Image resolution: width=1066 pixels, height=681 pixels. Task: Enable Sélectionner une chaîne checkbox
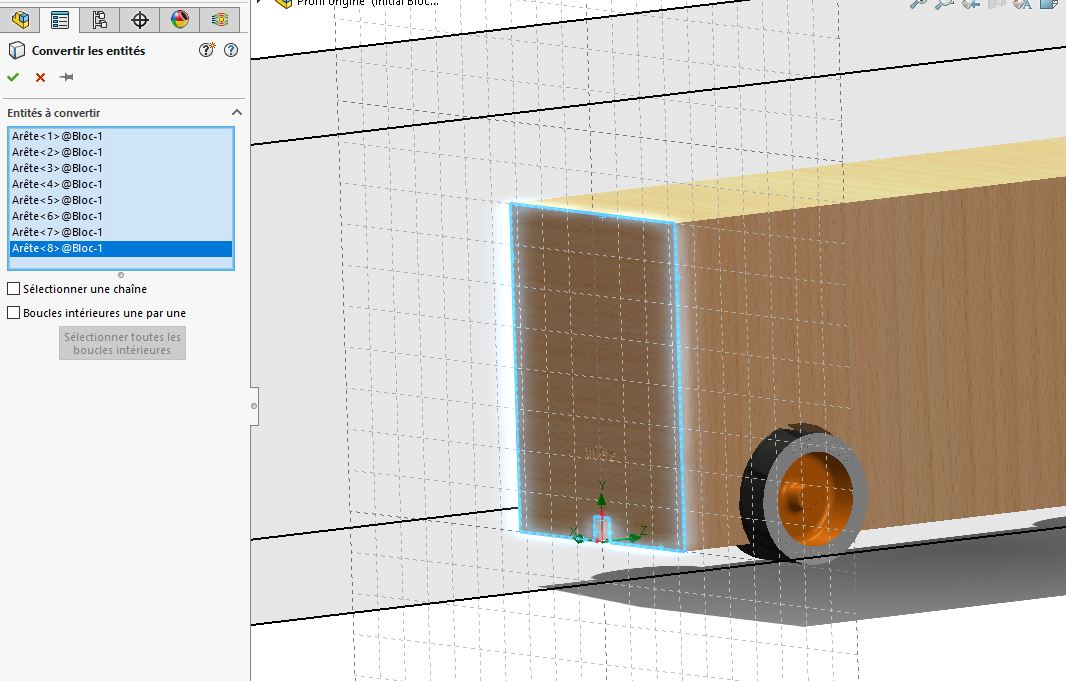click(x=14, y=289)
